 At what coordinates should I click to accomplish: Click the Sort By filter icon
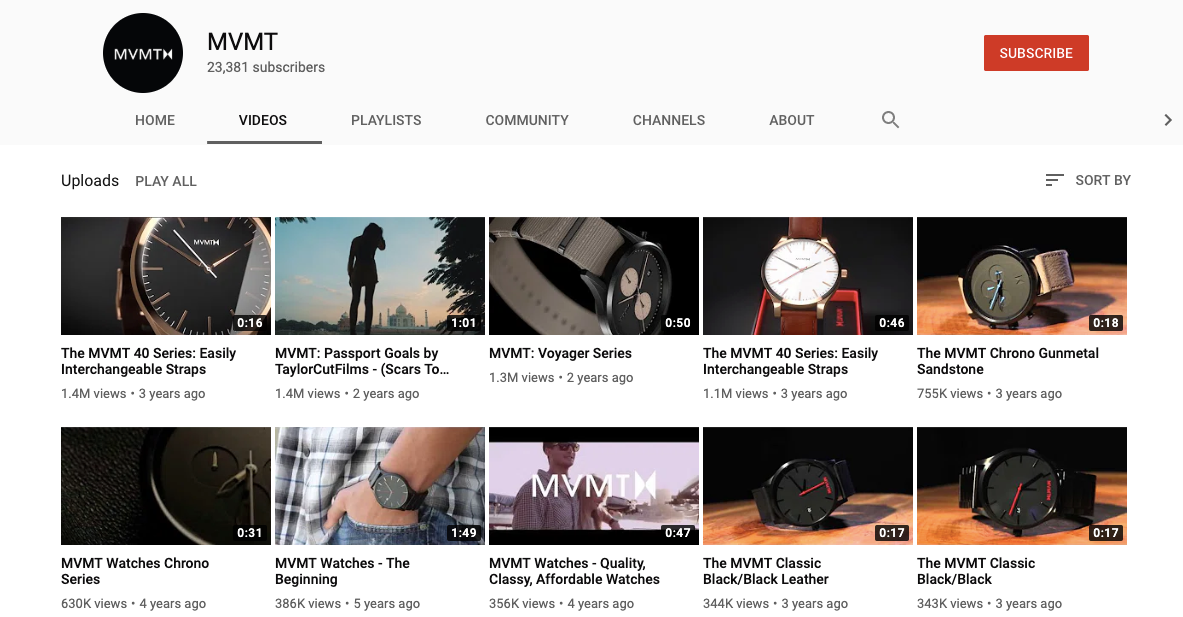point(1054,180)
